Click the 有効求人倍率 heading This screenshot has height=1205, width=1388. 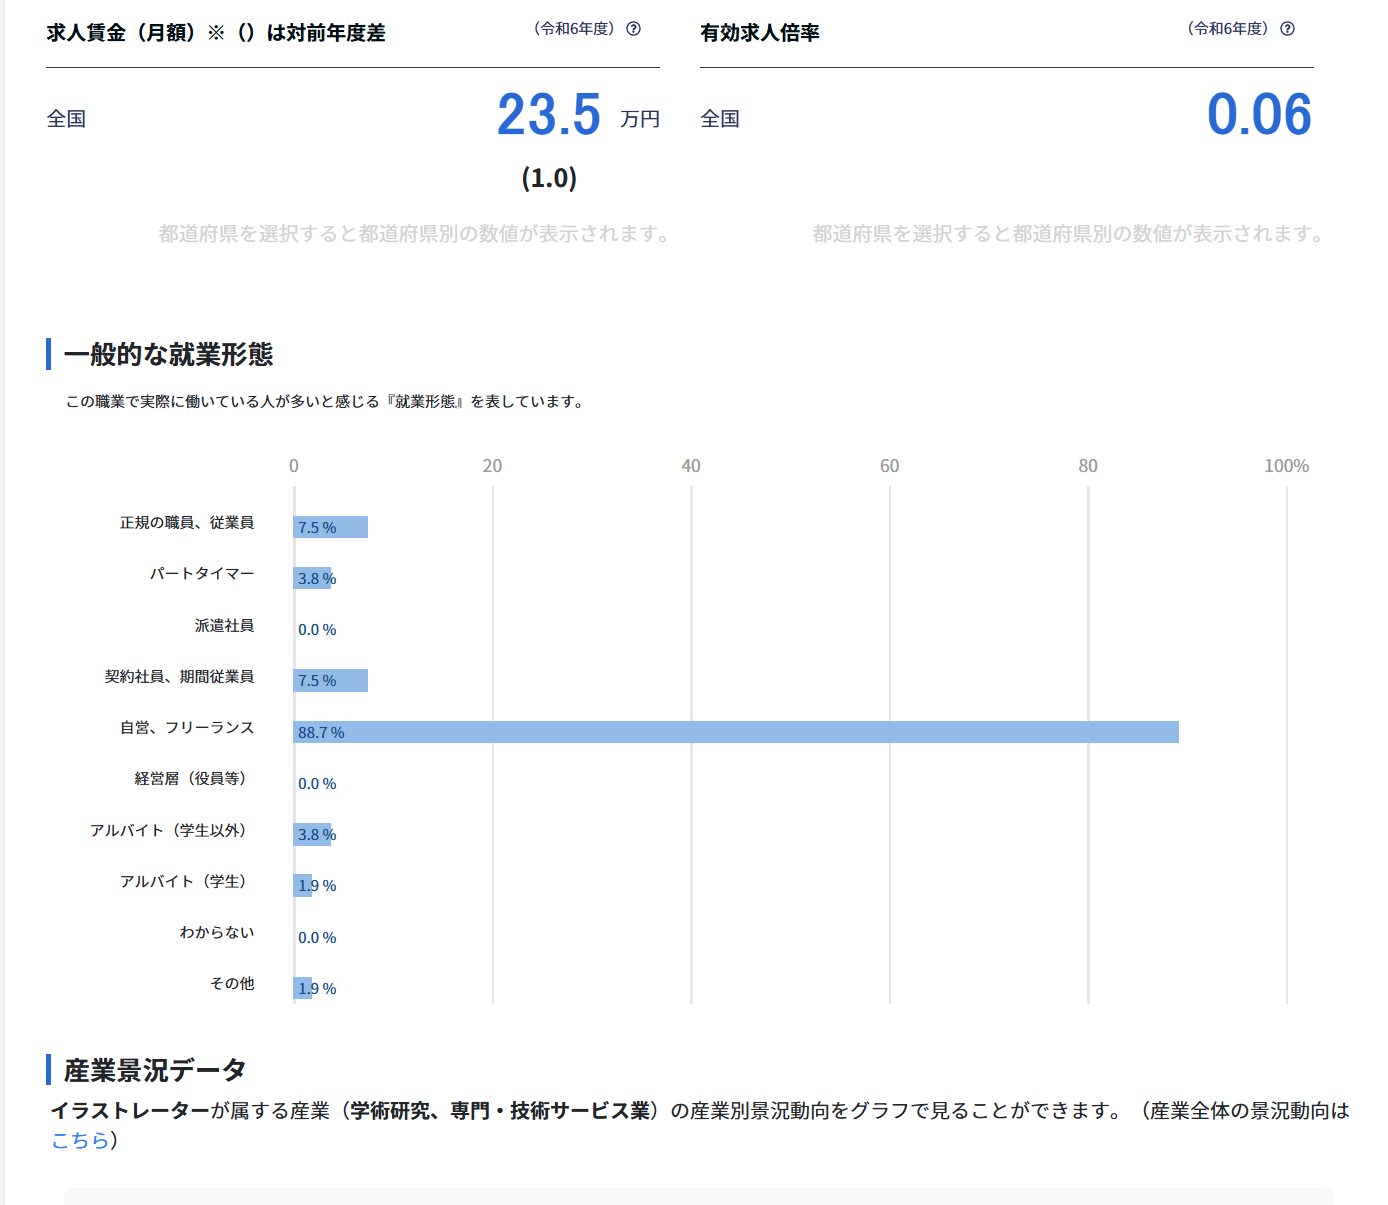point(760,33)
